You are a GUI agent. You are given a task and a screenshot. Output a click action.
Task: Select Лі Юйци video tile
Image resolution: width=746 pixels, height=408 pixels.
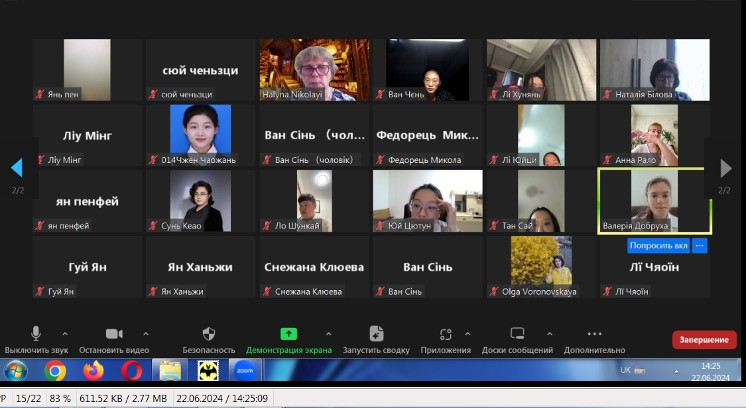[541, 136]
